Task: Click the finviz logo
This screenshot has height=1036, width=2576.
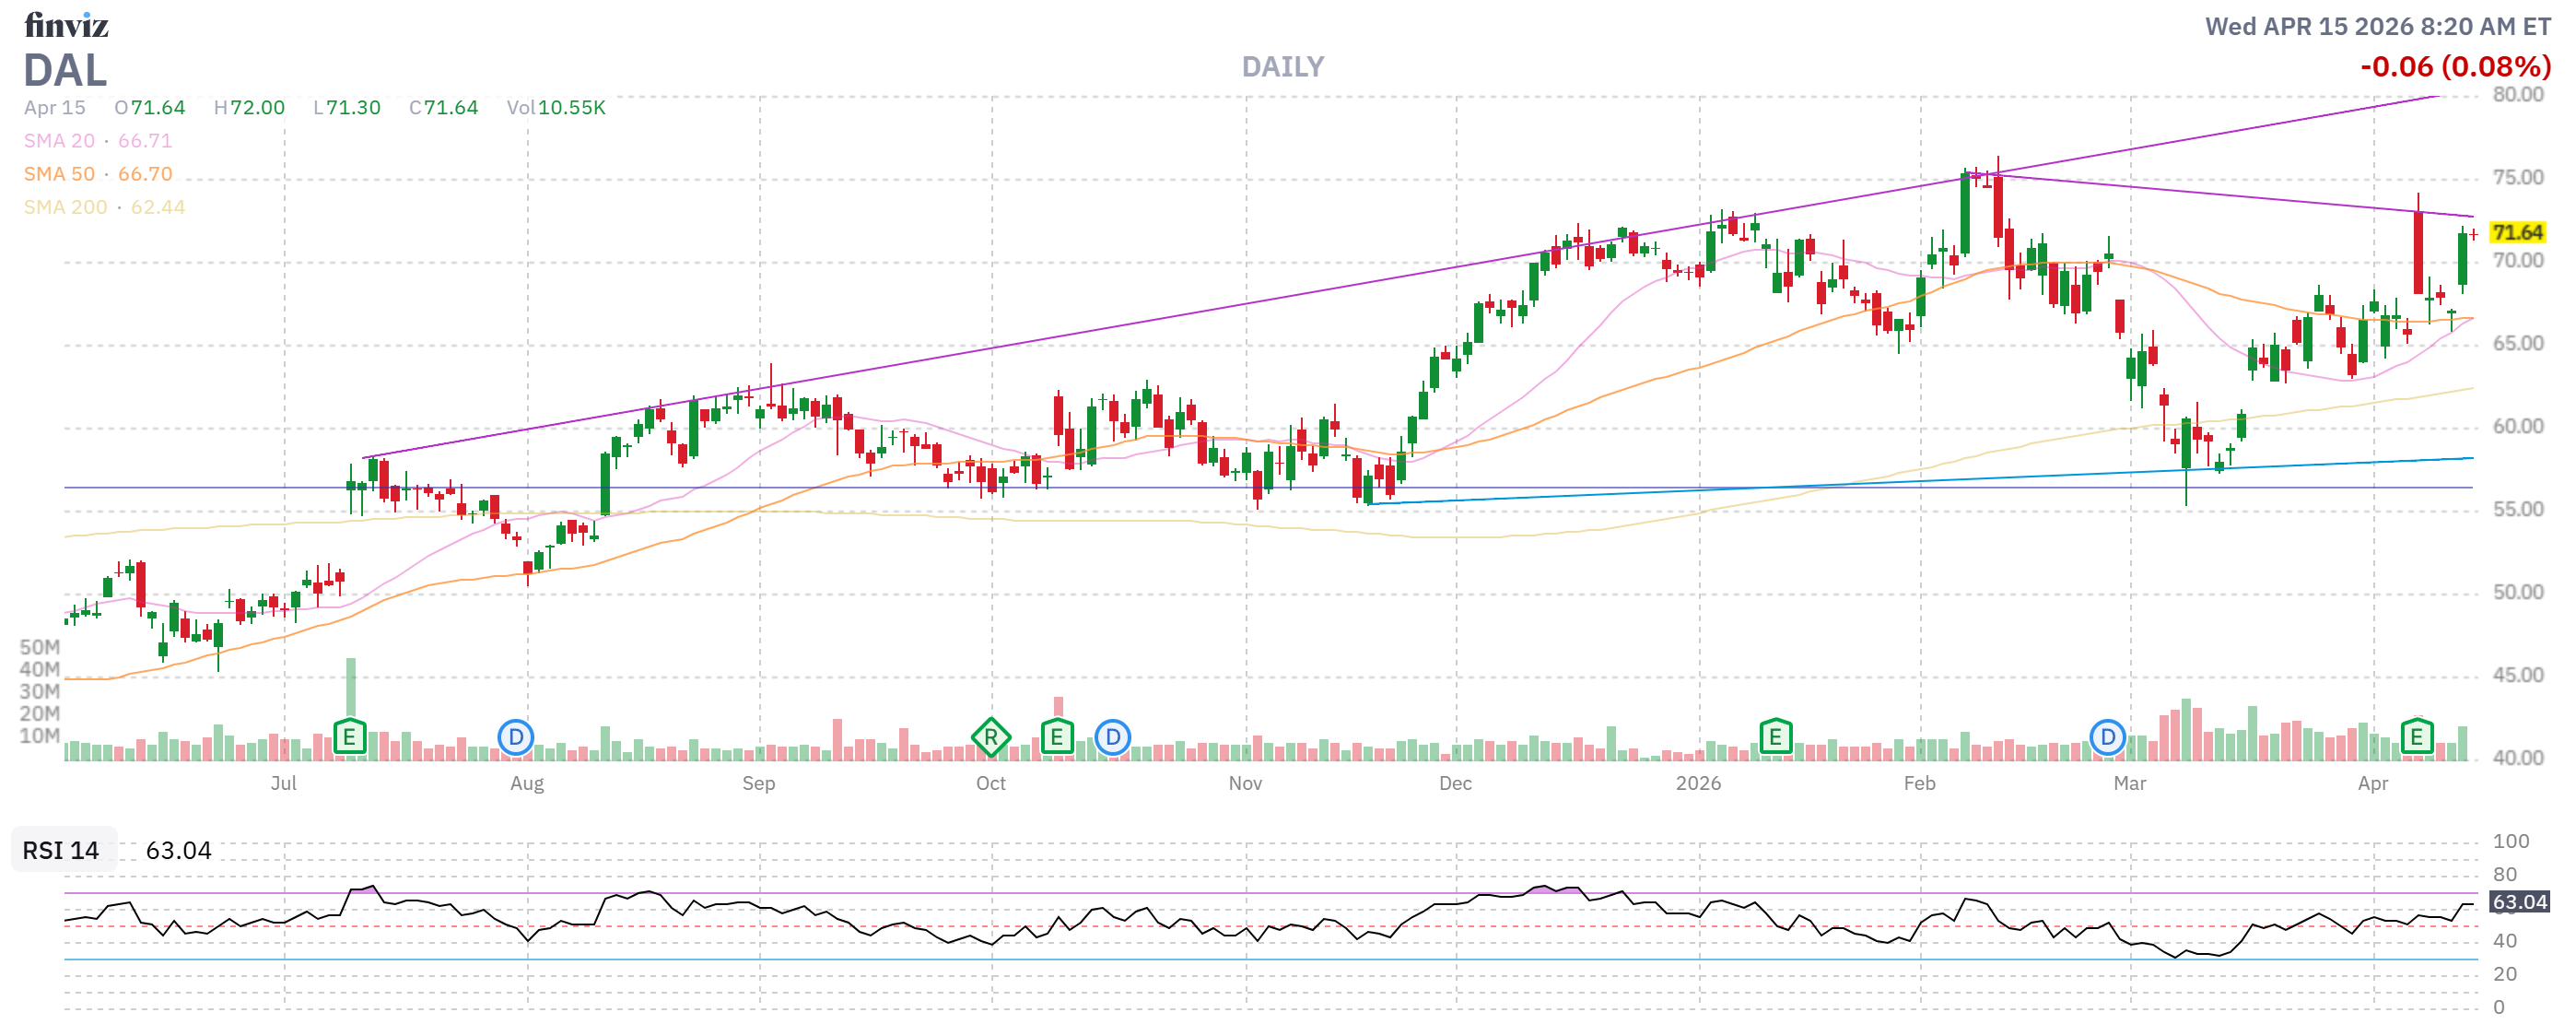Action: (66, 25)
